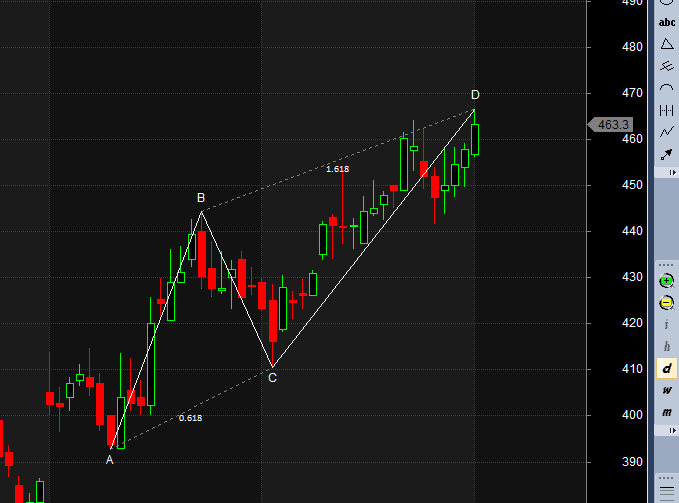Select the zigzag polyline tool
Image resolution: width=679 pixels, height=503 pixels.
point(666,132)
